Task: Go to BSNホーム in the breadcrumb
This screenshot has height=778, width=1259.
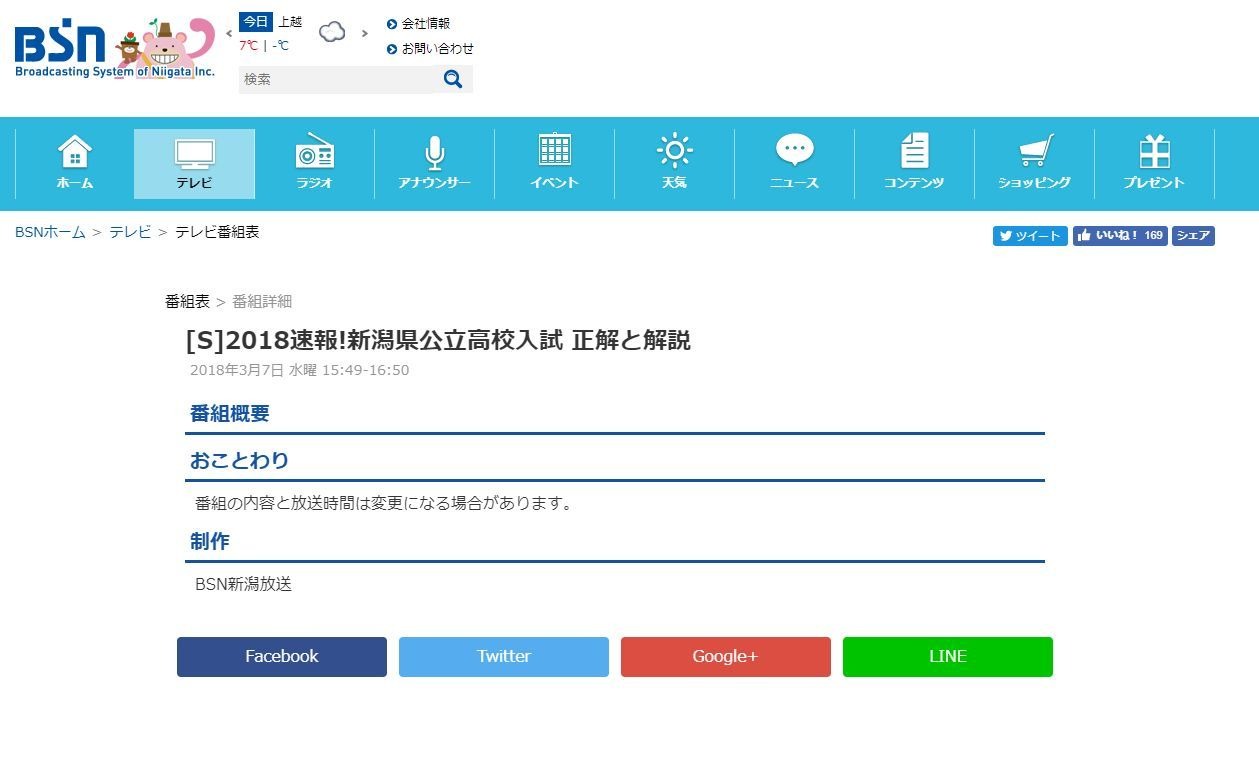Action: 50,232
